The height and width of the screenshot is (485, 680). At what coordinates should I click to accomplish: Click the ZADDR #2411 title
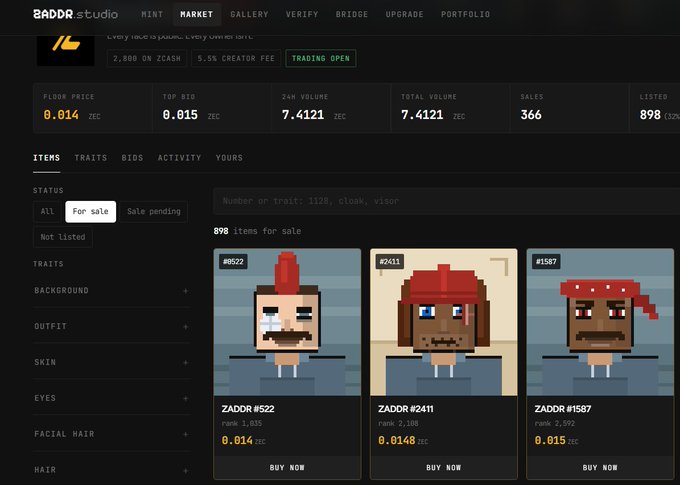pos(405,409)
